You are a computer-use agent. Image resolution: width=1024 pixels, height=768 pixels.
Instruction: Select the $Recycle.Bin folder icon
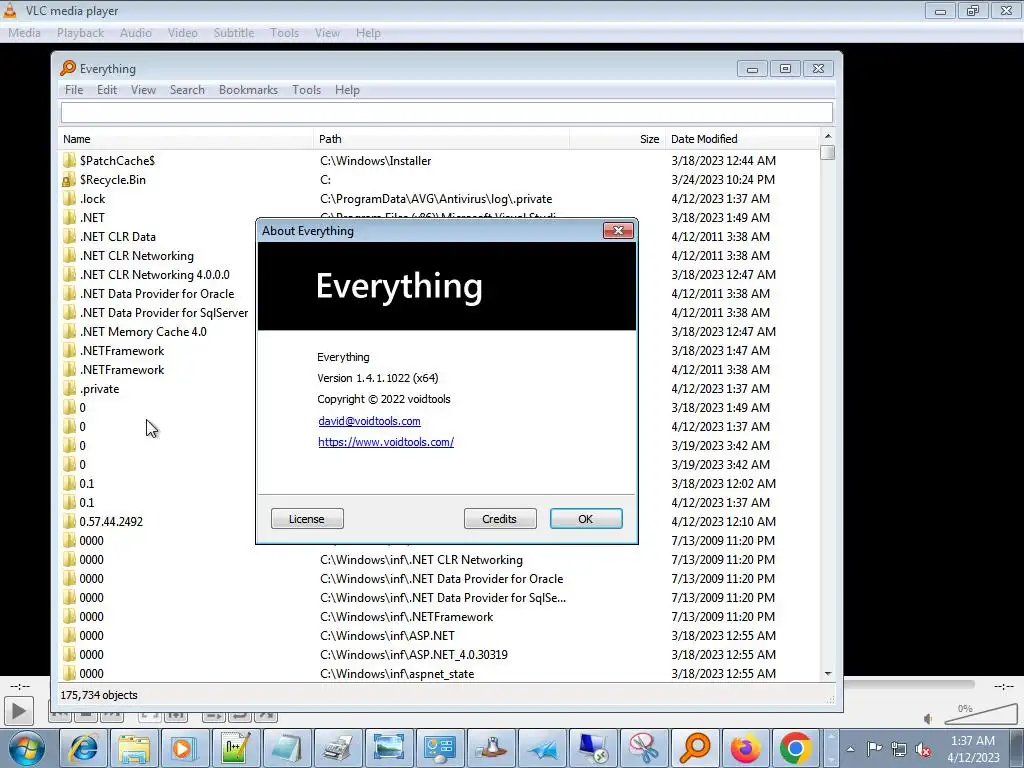tap(69, 180)
